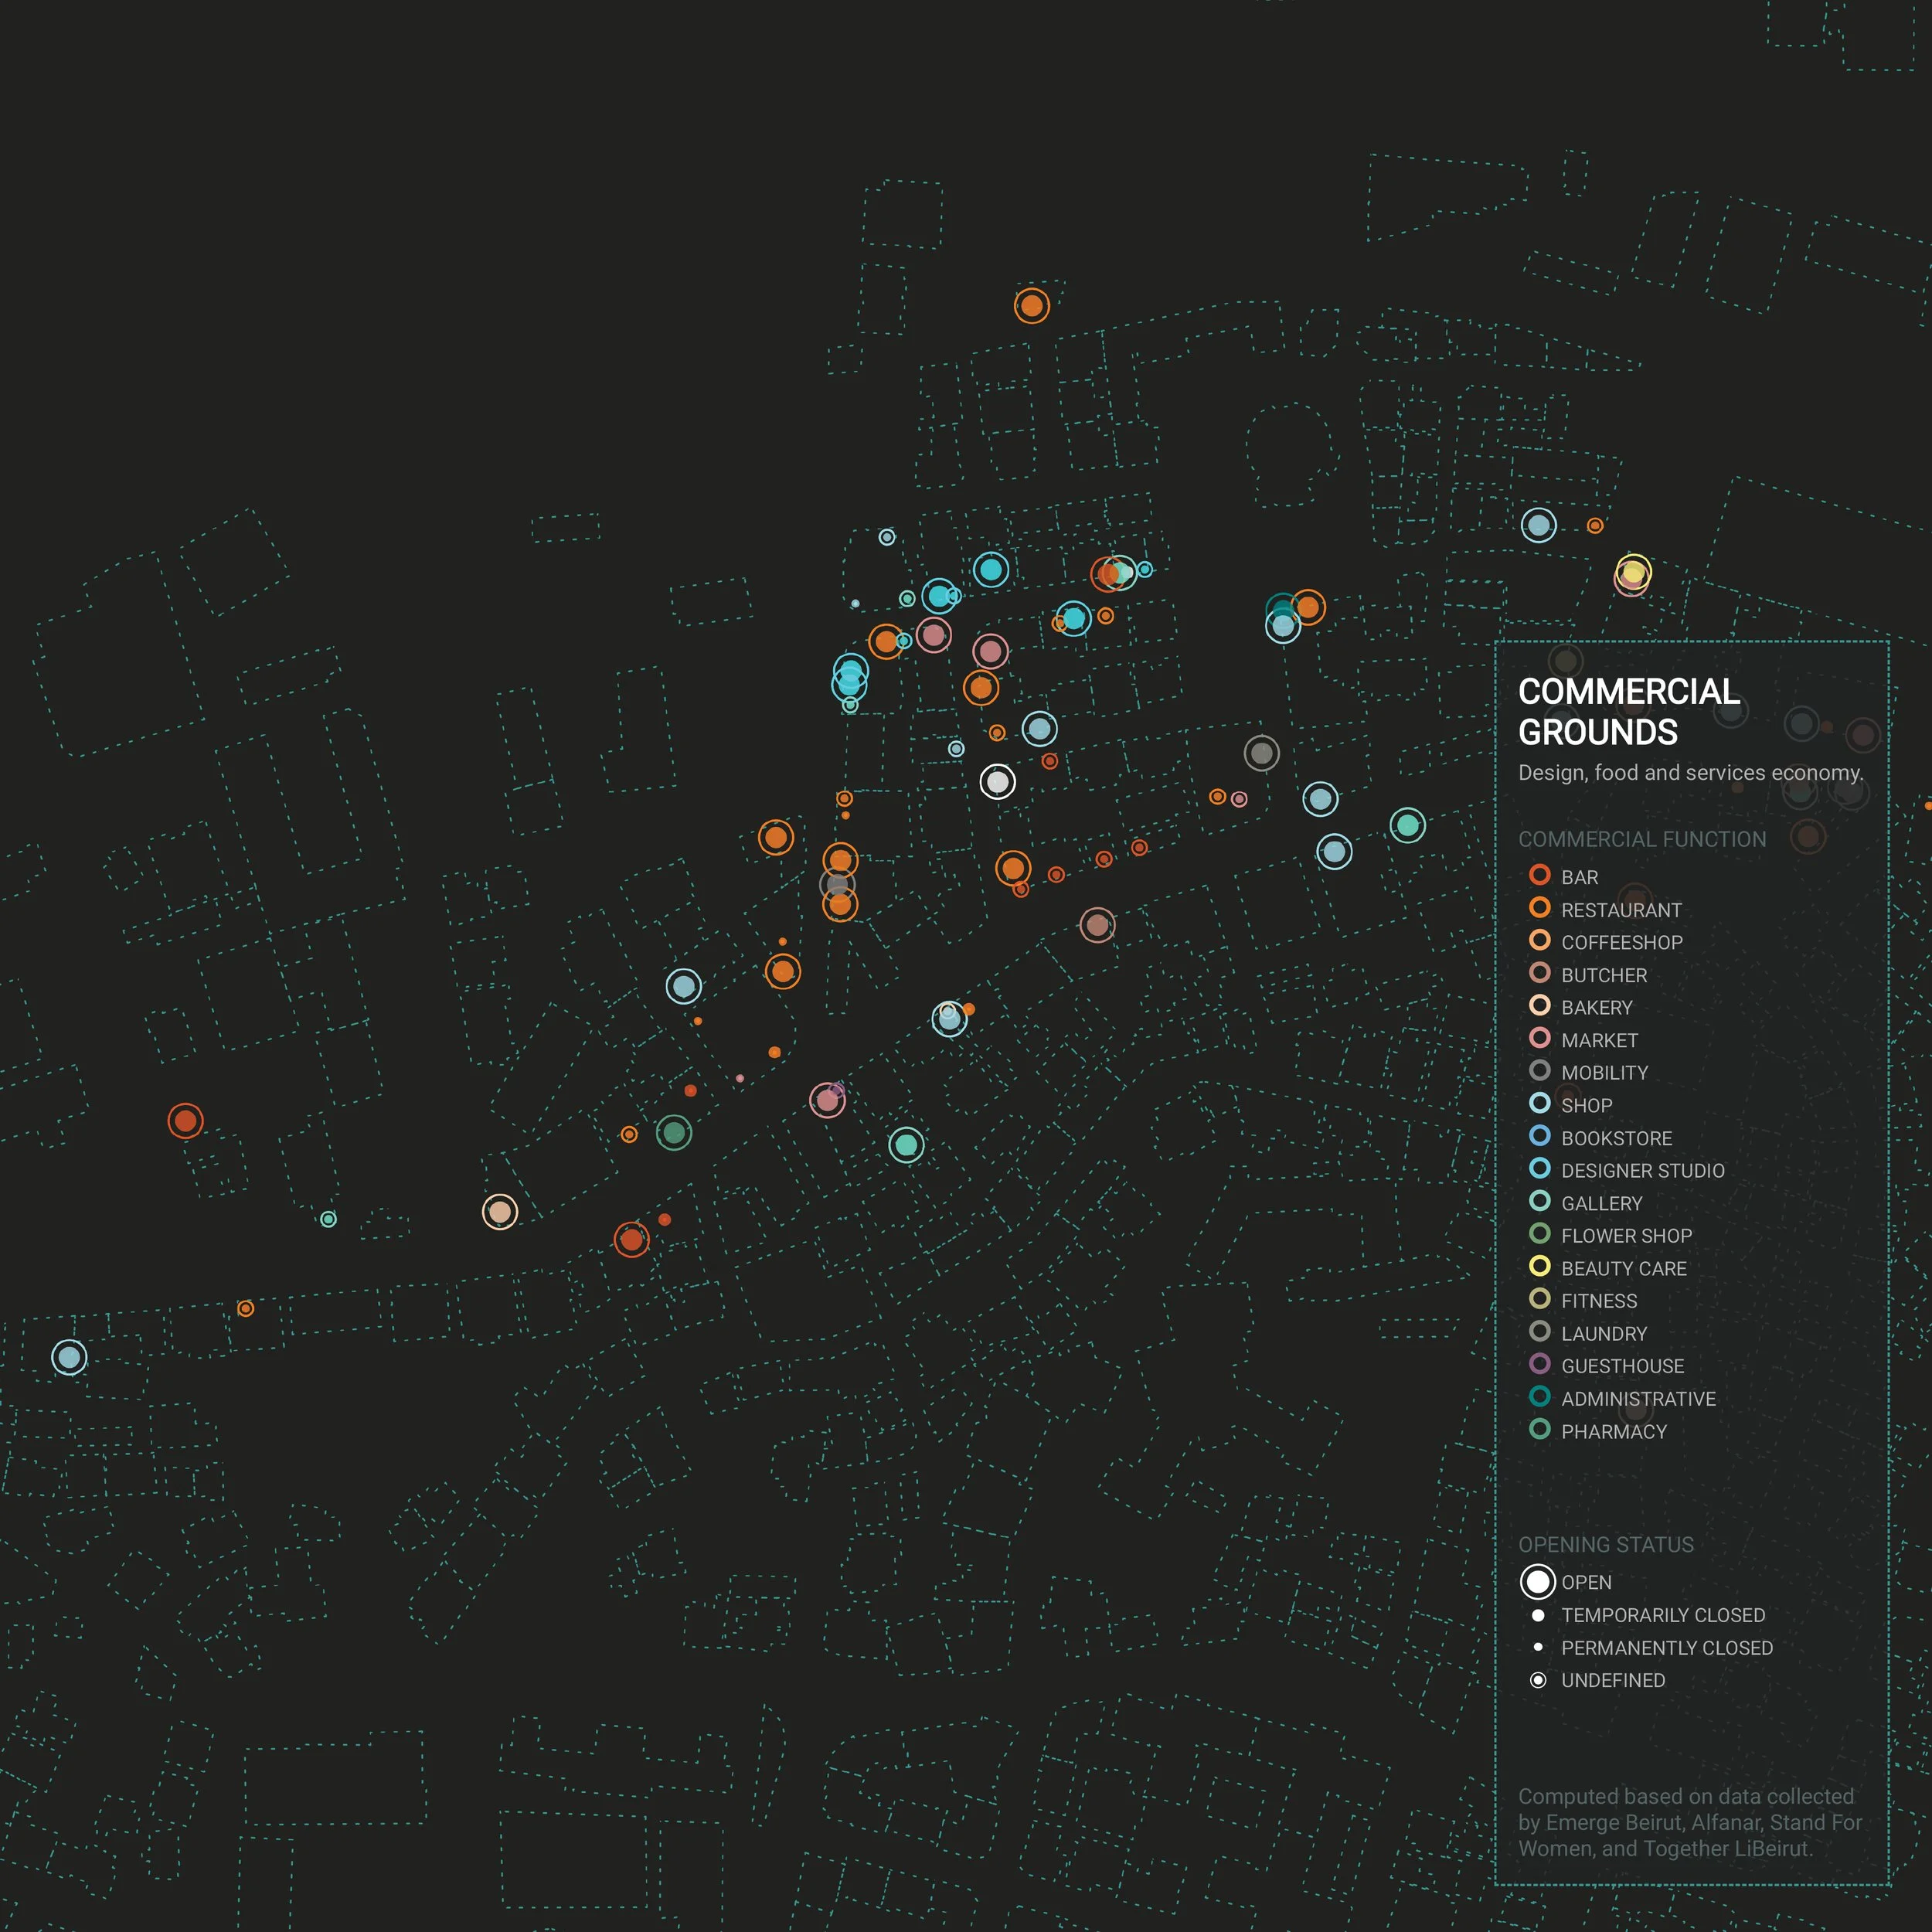Viewport: 1932px width, 1932px height.
Task: Select the UNDEFINED status ring symbol
Action: tap(1538, 1680)
